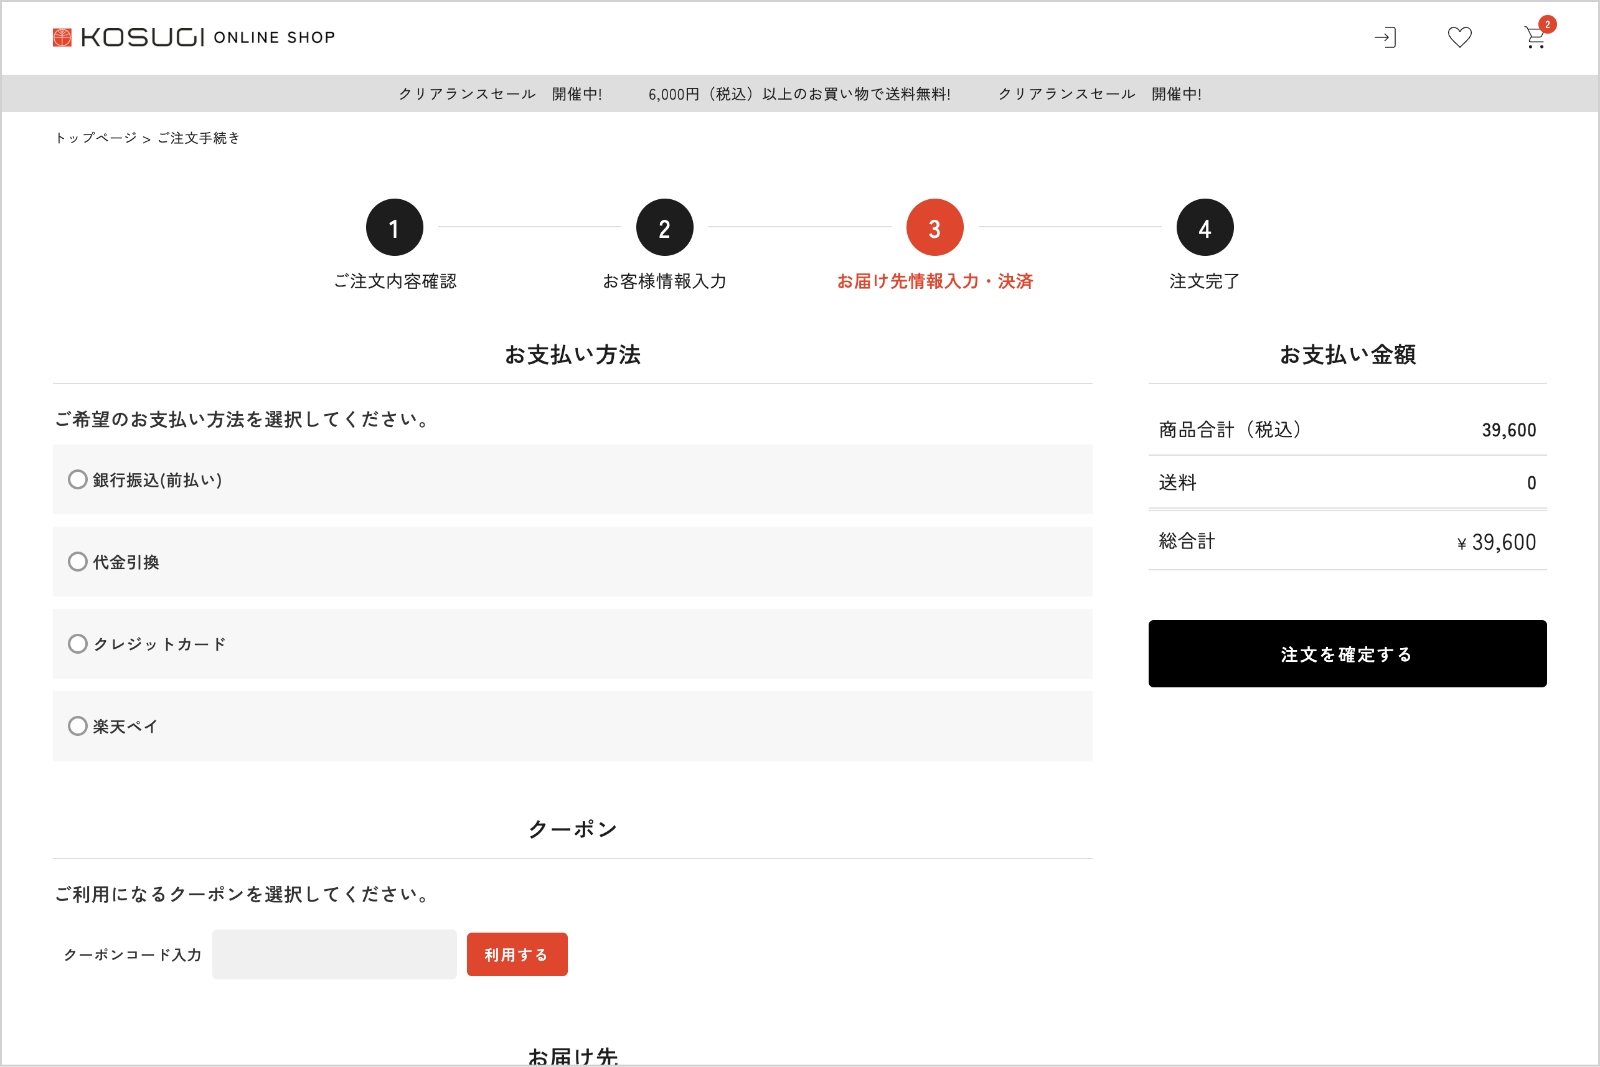Focus the クーポンコード入力 text field
Image resolution: width=1600 pixels, height=1067 pixels.
tap(334, 955)
